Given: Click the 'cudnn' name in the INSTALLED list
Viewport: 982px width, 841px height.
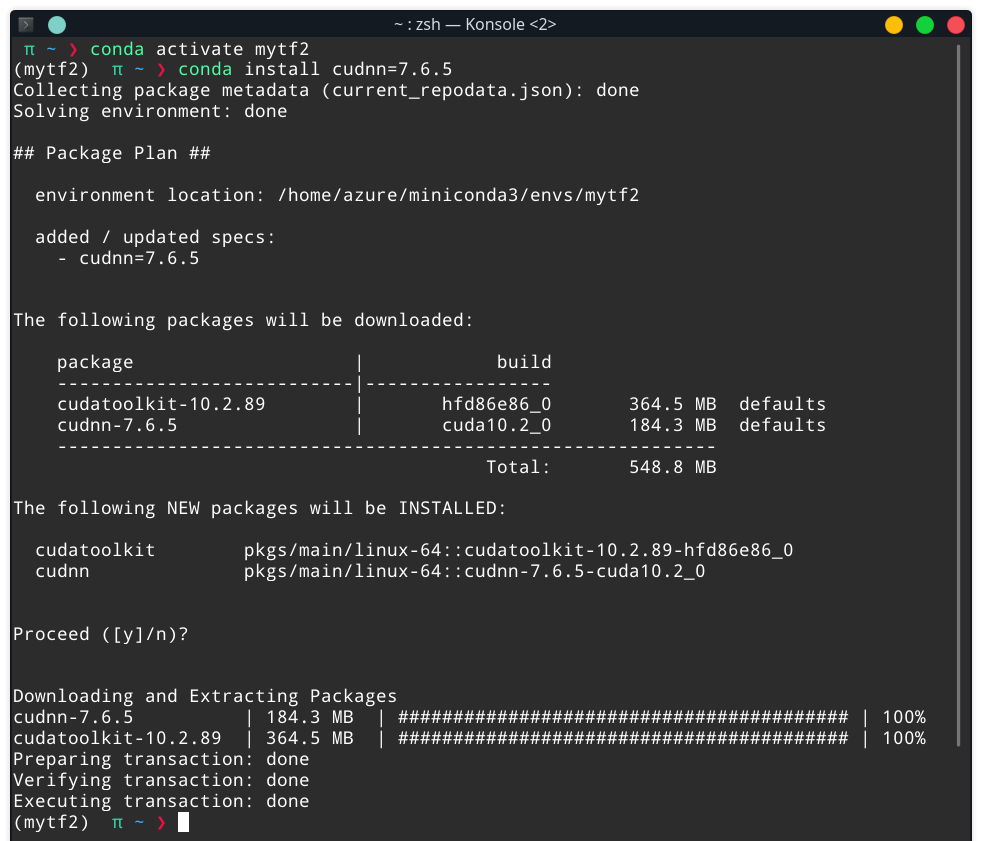Looking at the screenshot, I should tap(62, 572).
